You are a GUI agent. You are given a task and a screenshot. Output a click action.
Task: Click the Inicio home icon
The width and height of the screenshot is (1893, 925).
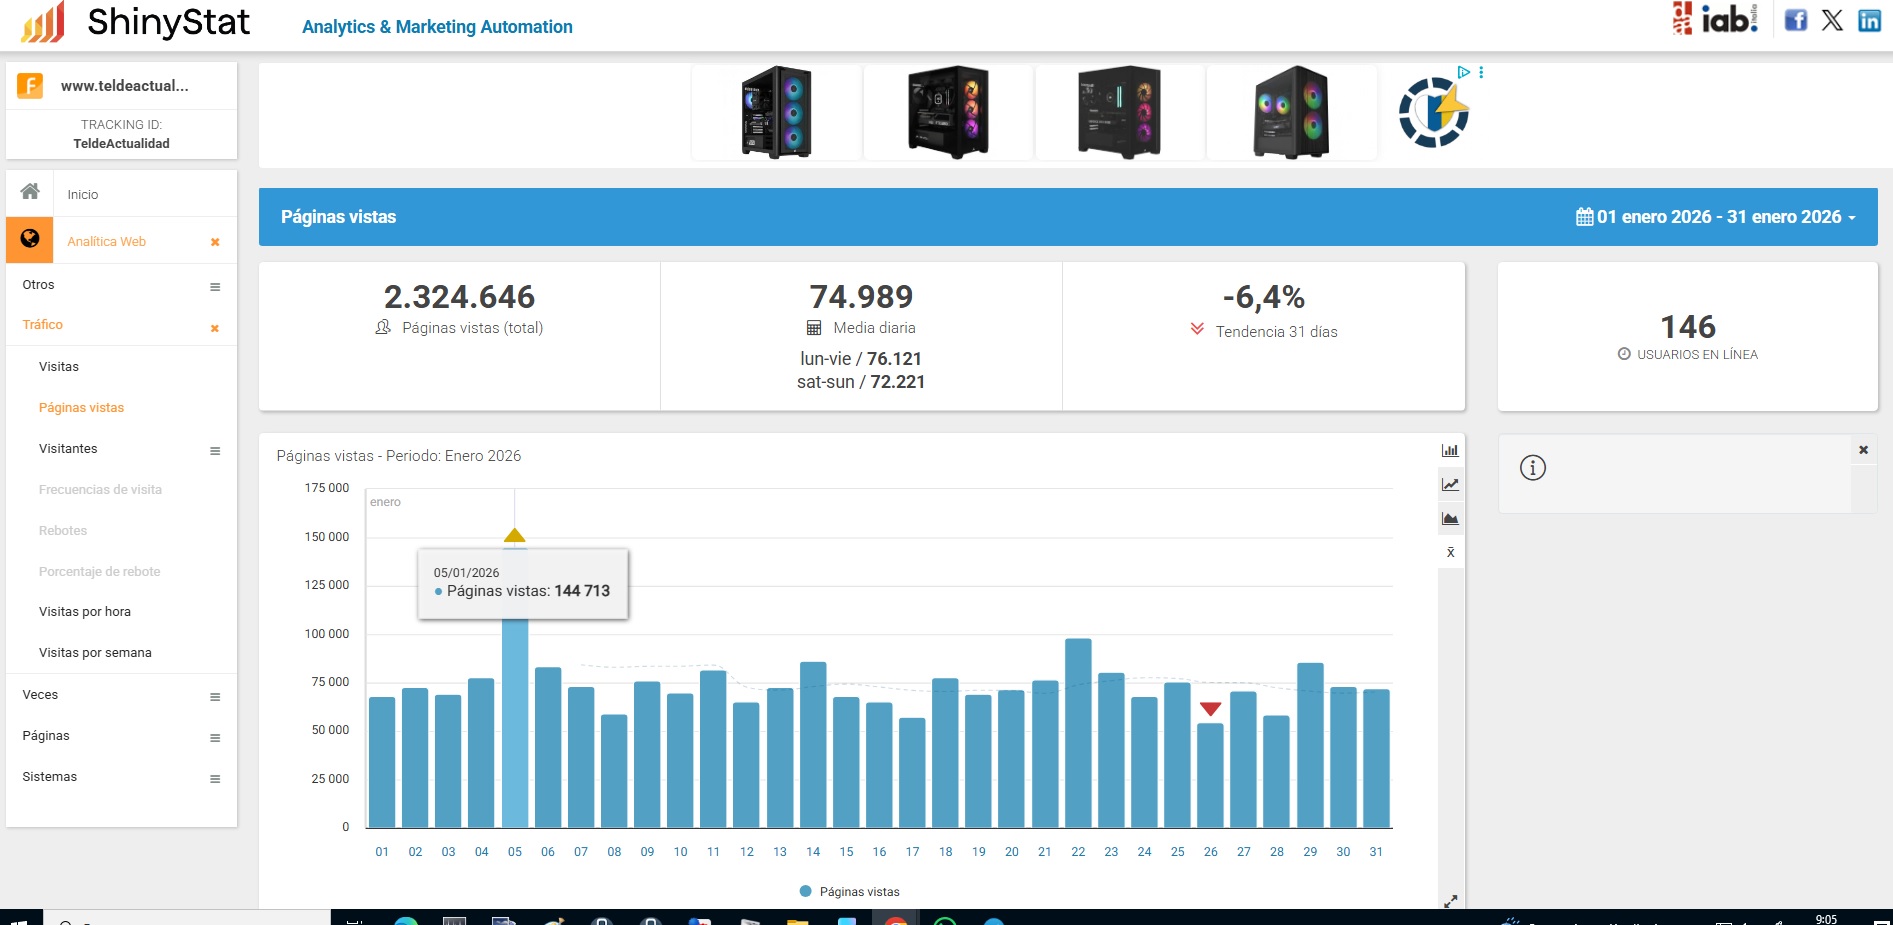click(31, 192)
